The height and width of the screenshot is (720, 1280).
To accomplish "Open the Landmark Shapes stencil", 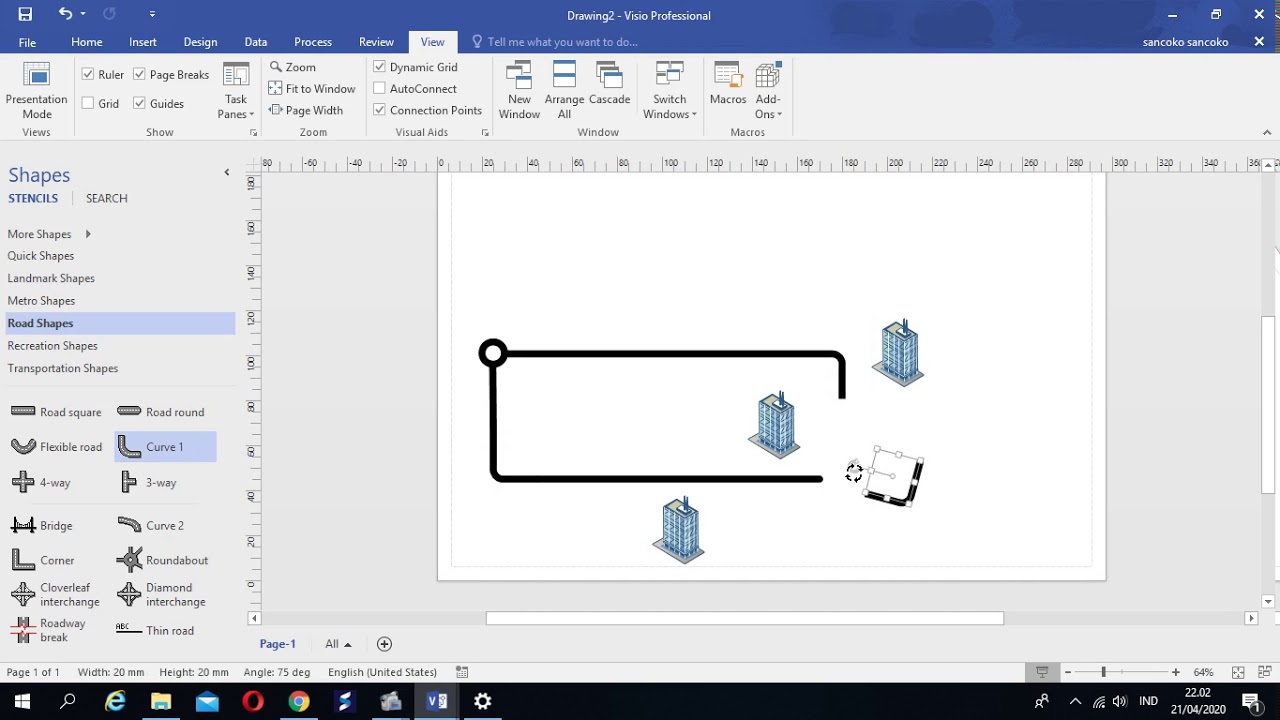I will tap(51, 278).
